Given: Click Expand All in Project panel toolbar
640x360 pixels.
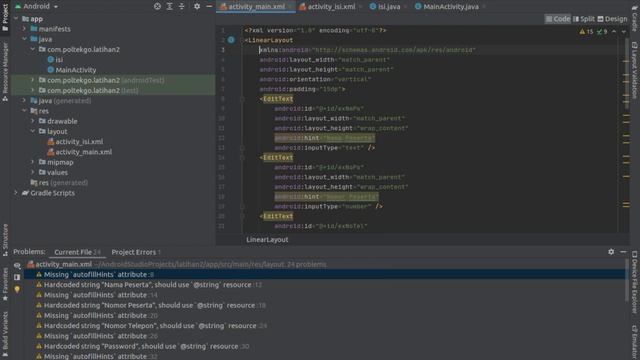Looking at the screenshot, I should coord(169,7).
